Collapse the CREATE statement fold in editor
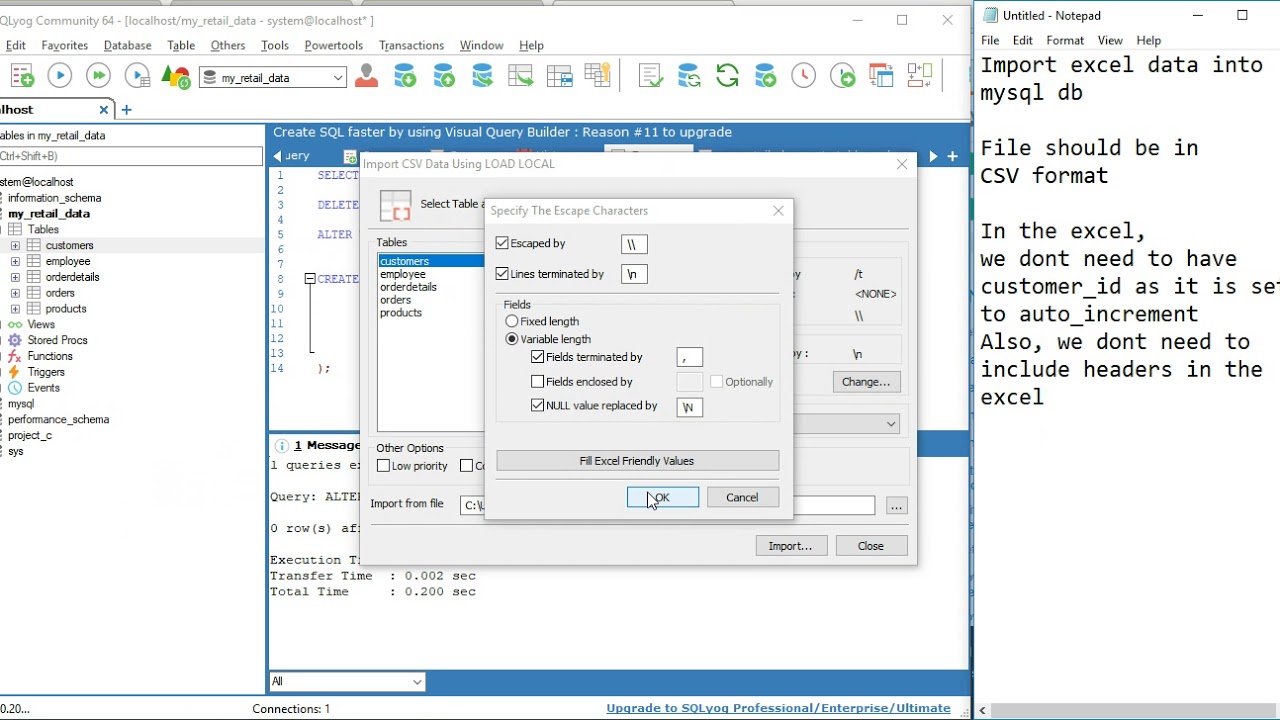 [310, 279]
